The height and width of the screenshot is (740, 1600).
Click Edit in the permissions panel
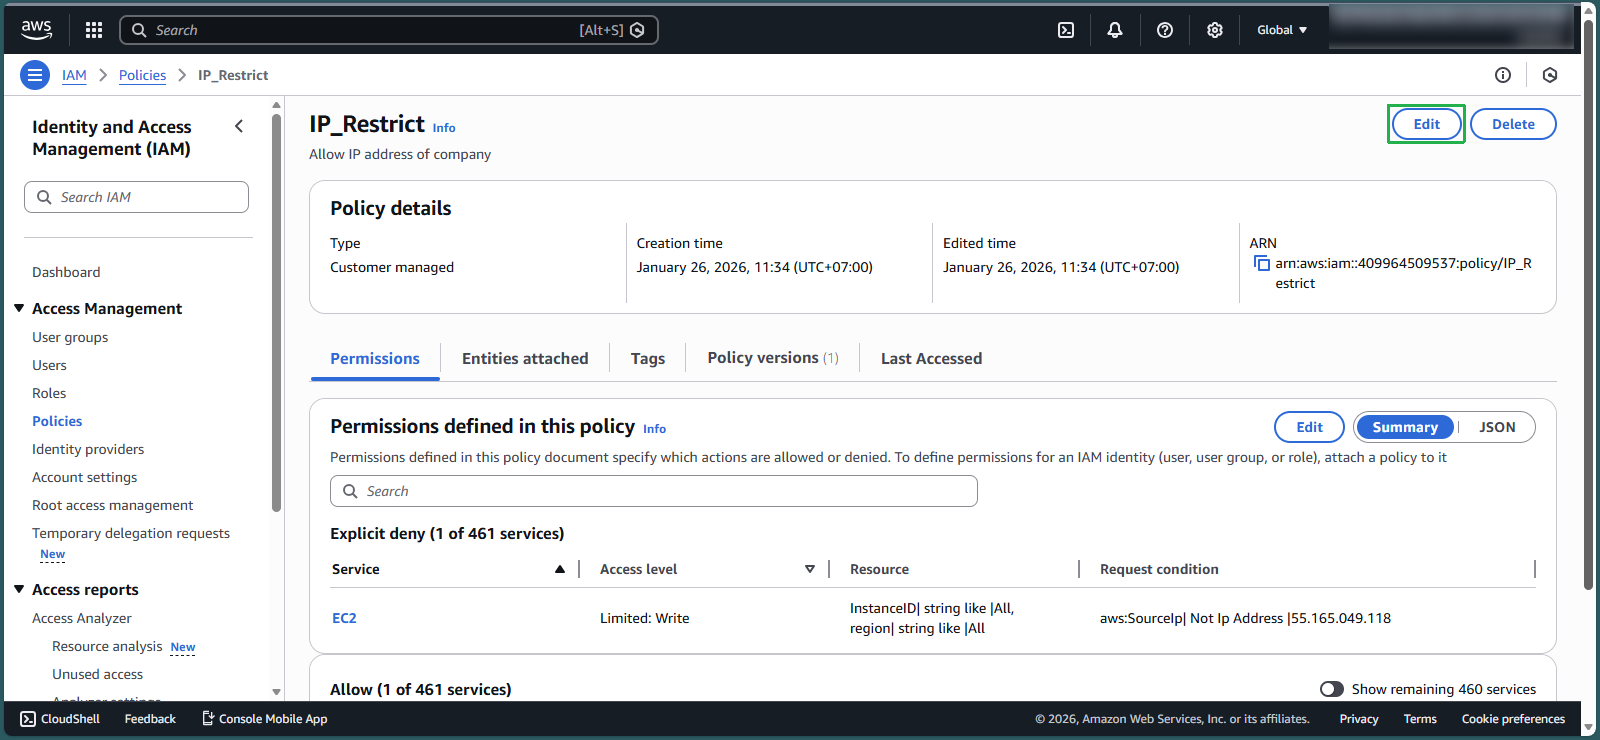point(1309,427)
